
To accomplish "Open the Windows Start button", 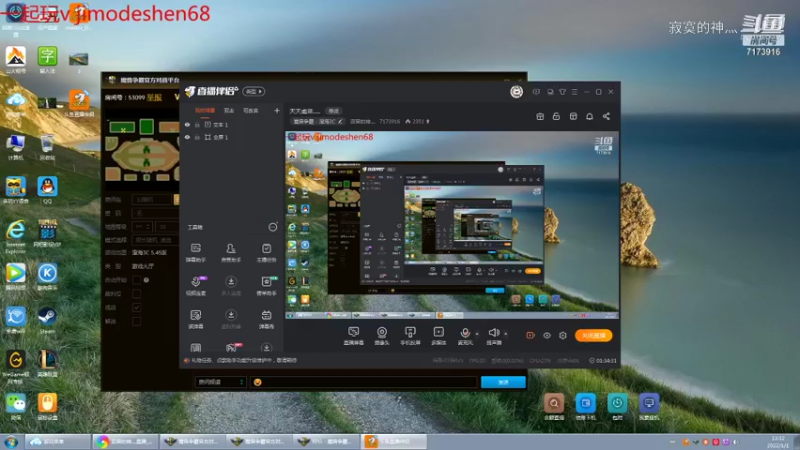I will 11,442.
